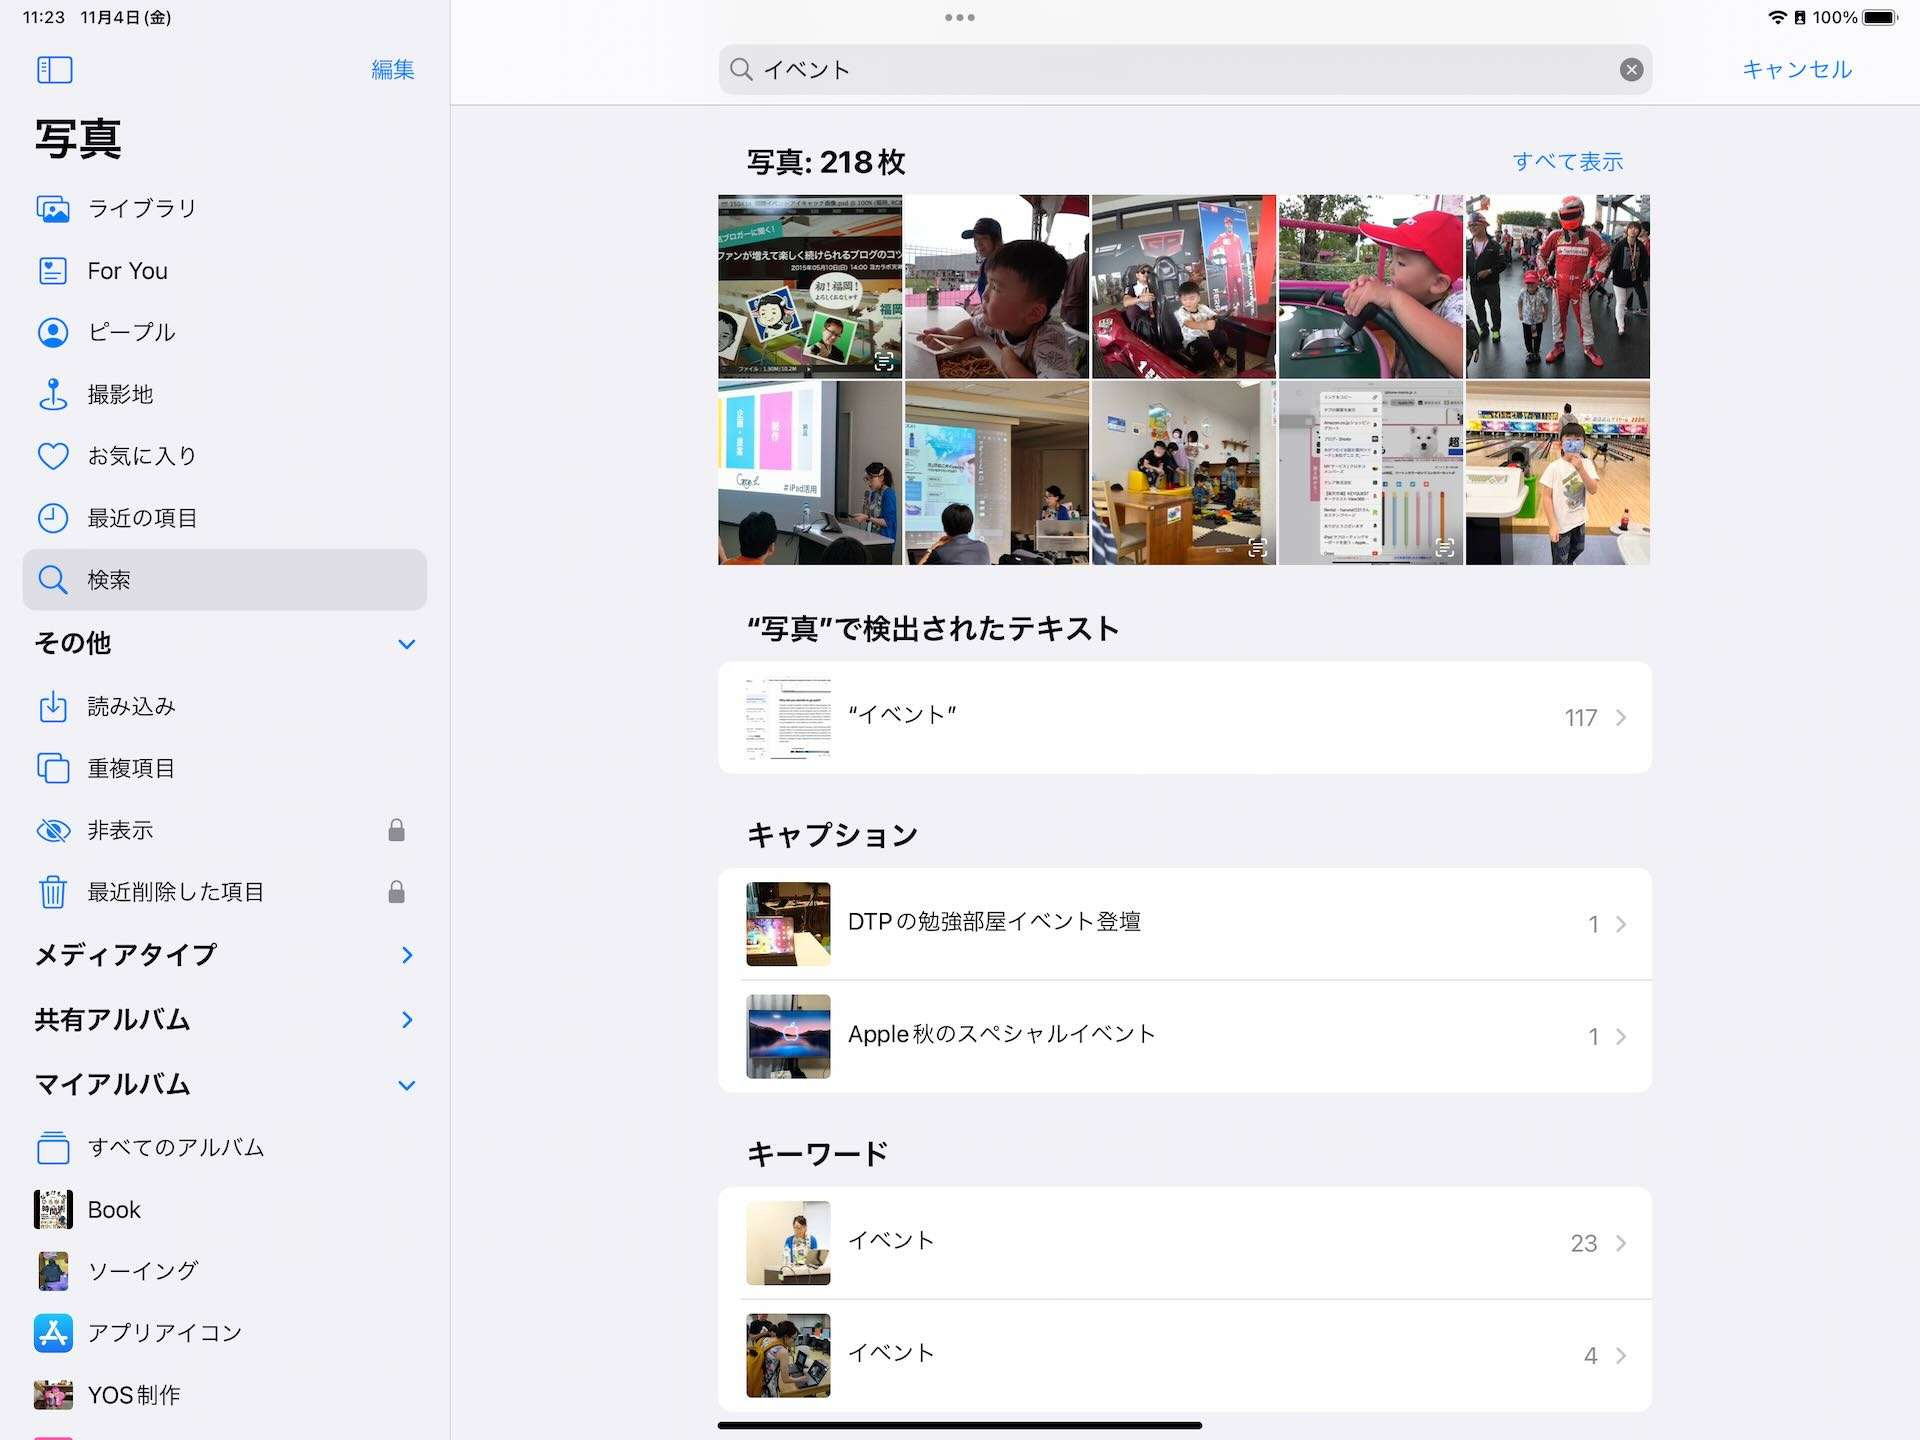Image resolution: width=1920 pixels, height=1440 pixels.
Task: Open the イベント keyword result with 23 items
Action: click(x=1185, y=1243)
